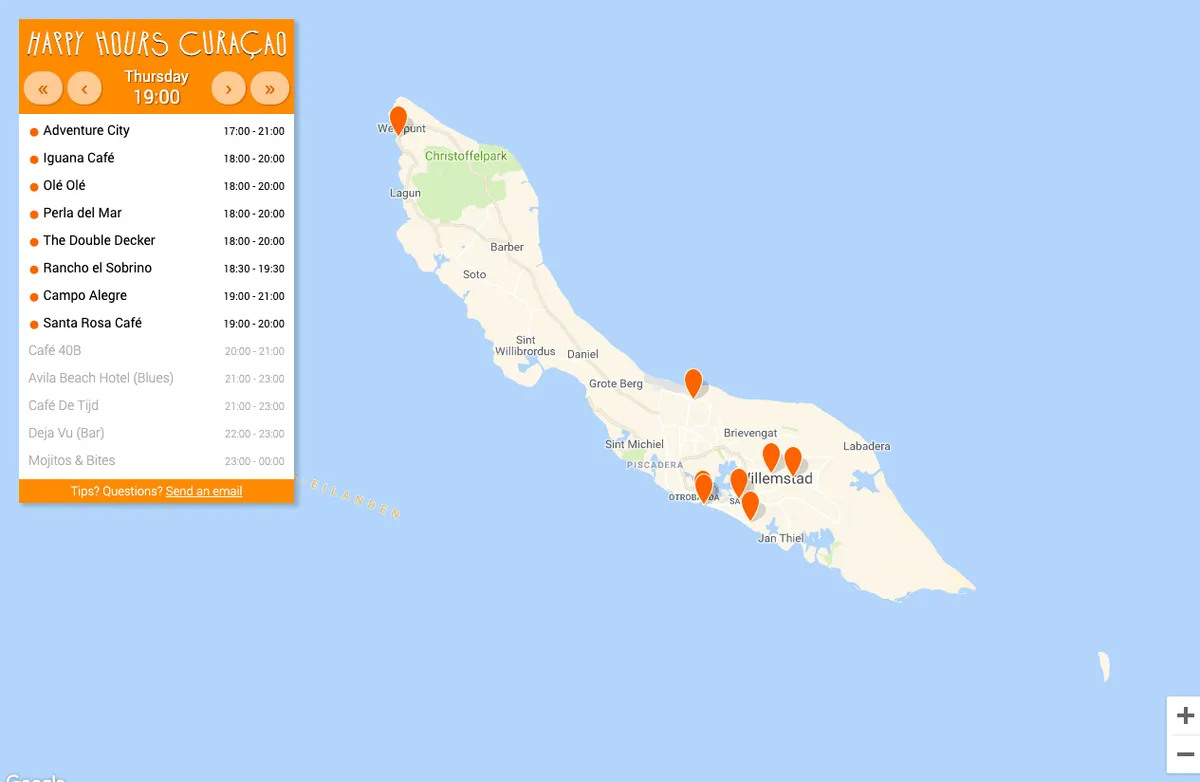Open Mojitos & Bites listing
The height and width of the screenshot is (782, 1200).
(x=157, y=461)
